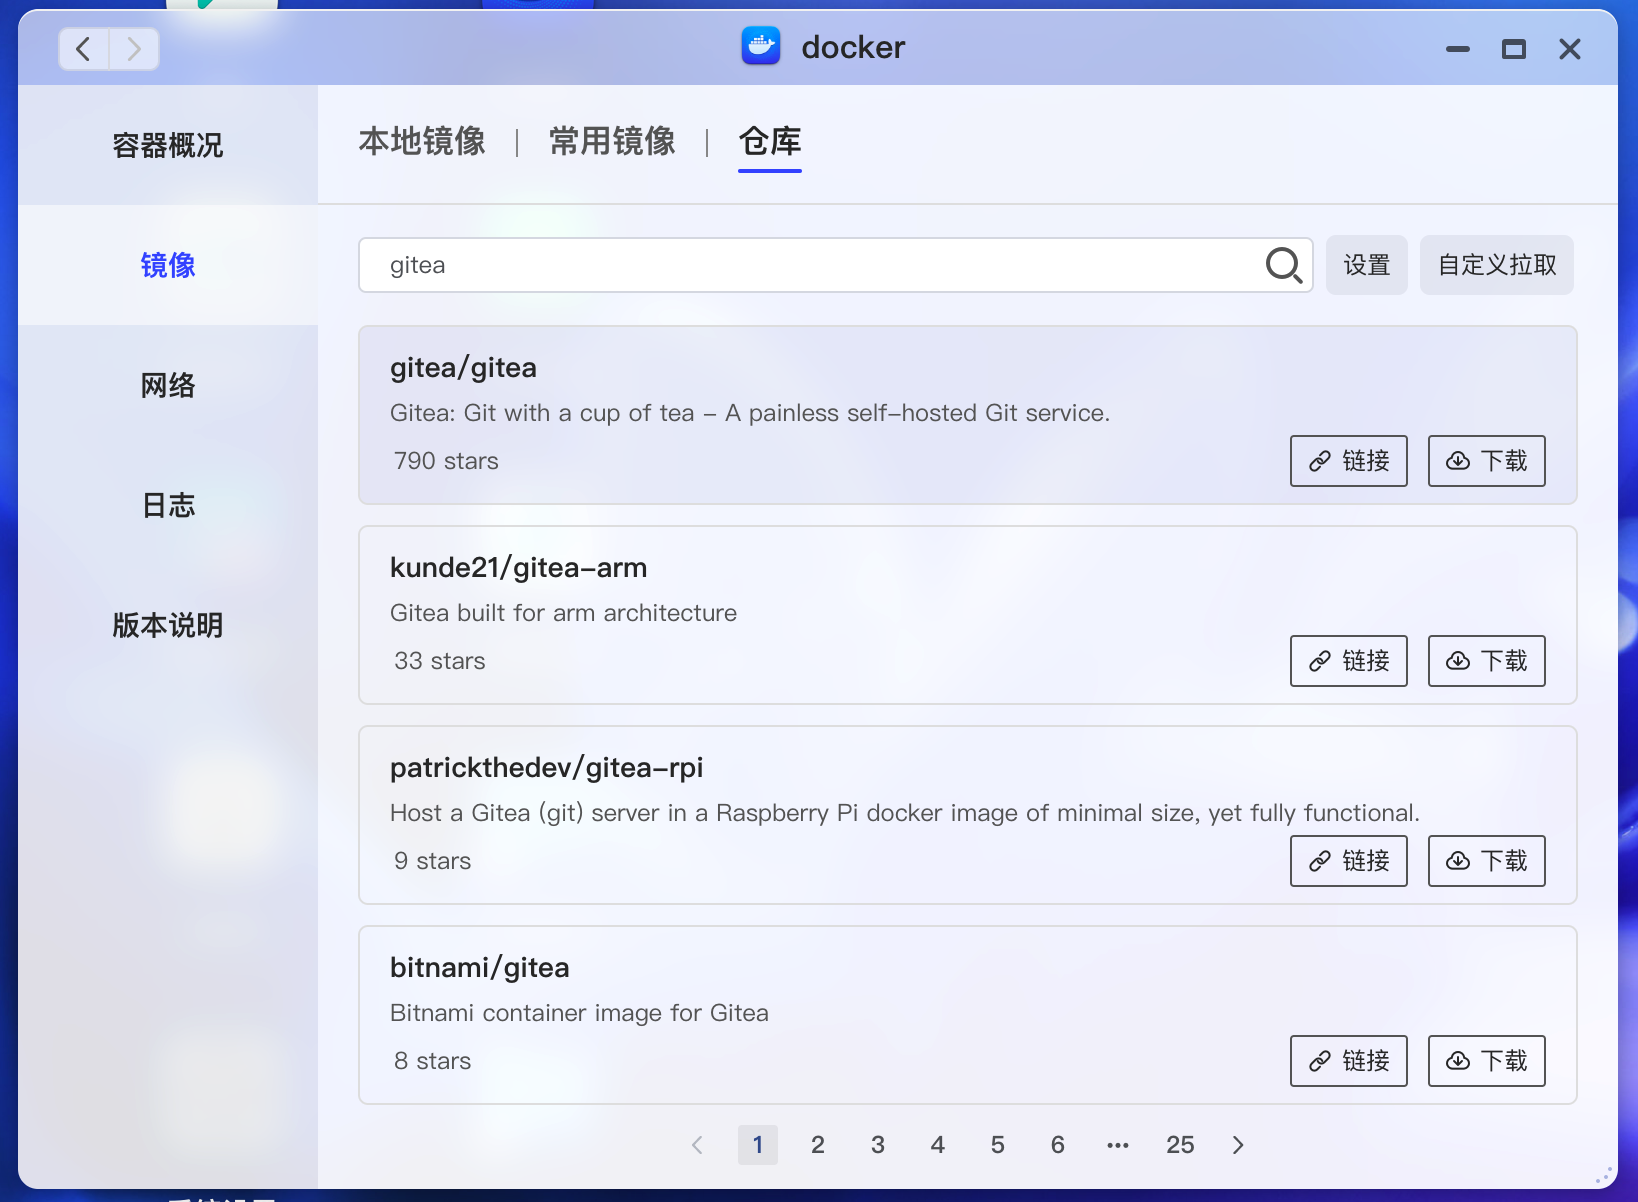1638x1202 pixels.
Task: Minimize the docker window
Action: (x=1458, y=48)
